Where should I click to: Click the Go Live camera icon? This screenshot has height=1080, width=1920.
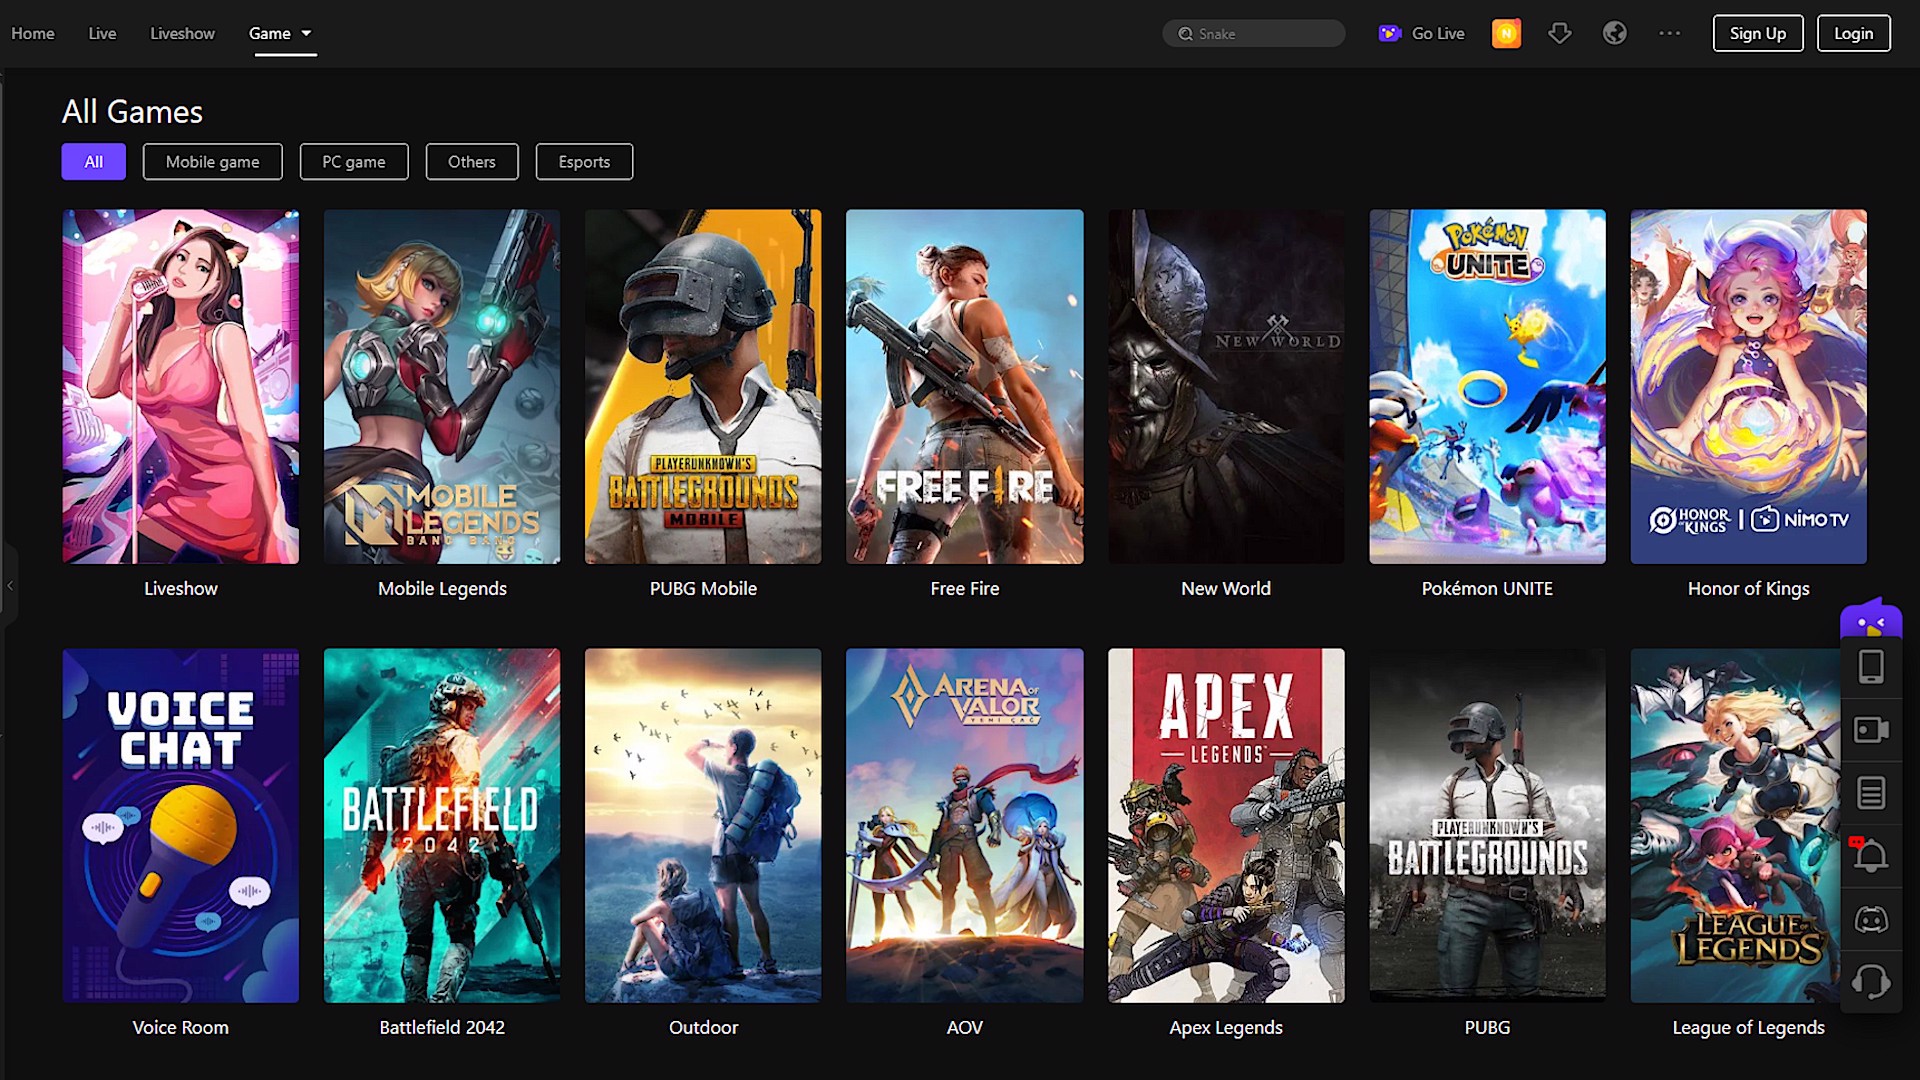click(x=1389, y=33)
